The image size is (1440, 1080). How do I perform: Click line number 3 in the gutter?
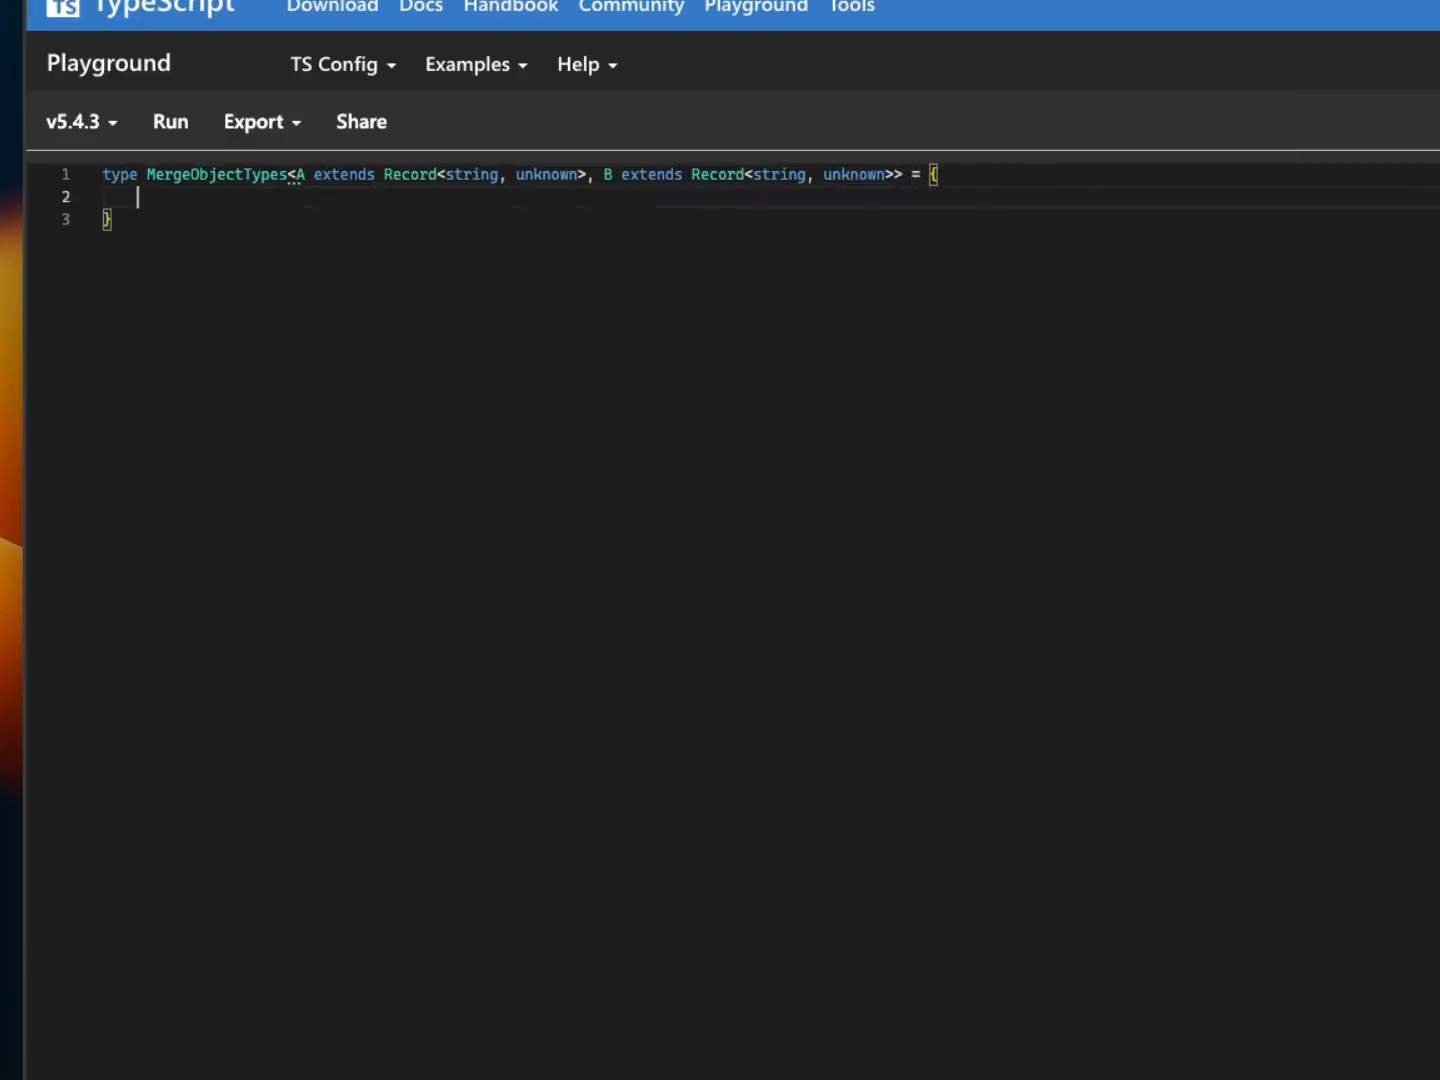tap(66, 220)
